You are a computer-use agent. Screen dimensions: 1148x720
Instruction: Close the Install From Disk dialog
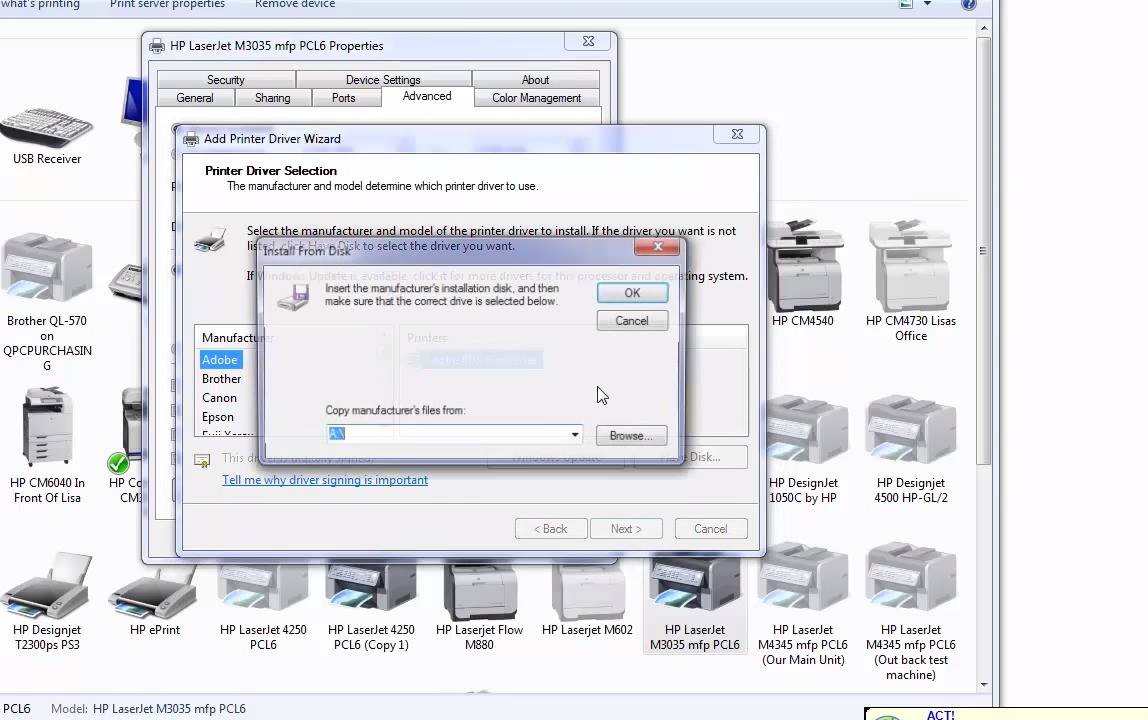[x=657, y=247]
